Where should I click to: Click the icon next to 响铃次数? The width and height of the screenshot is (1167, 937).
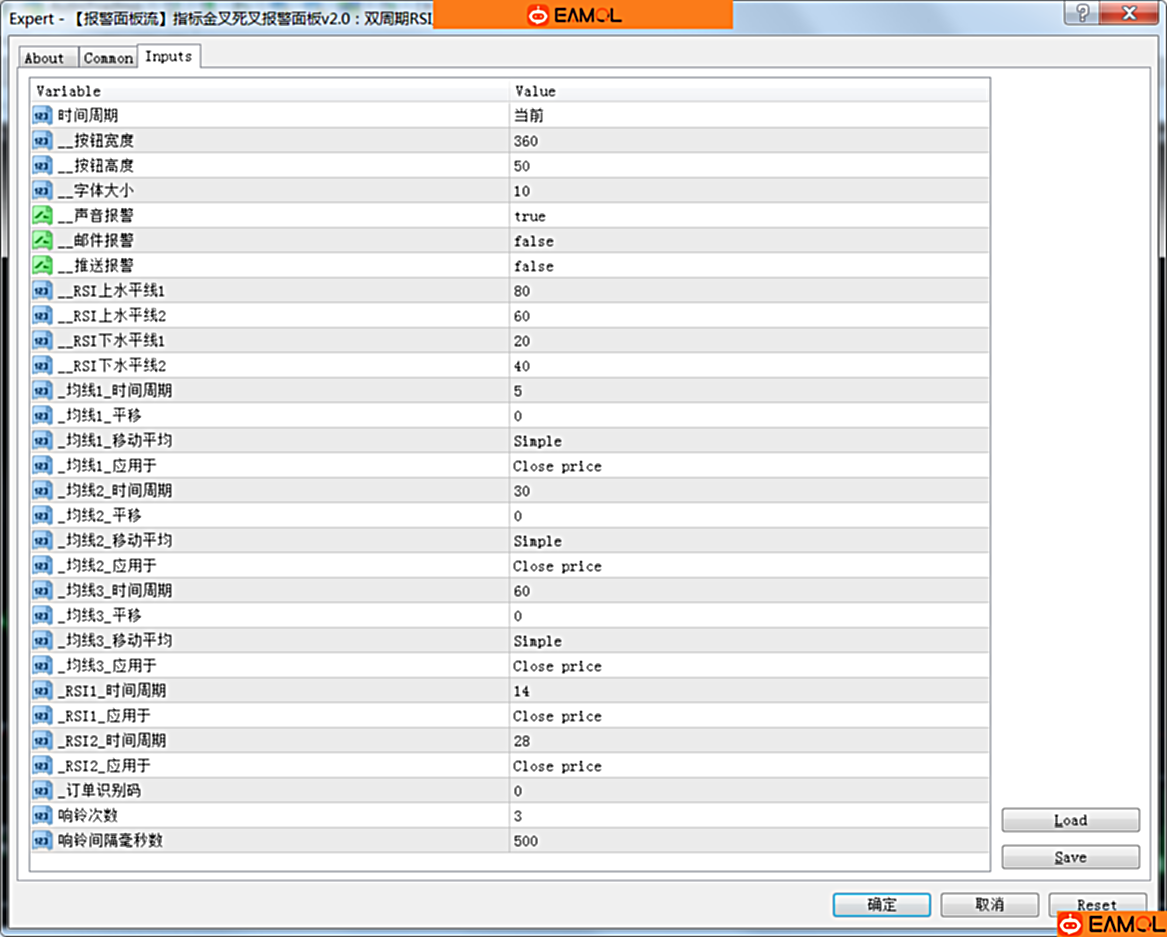pyautogui.click(x=42, y=816)
